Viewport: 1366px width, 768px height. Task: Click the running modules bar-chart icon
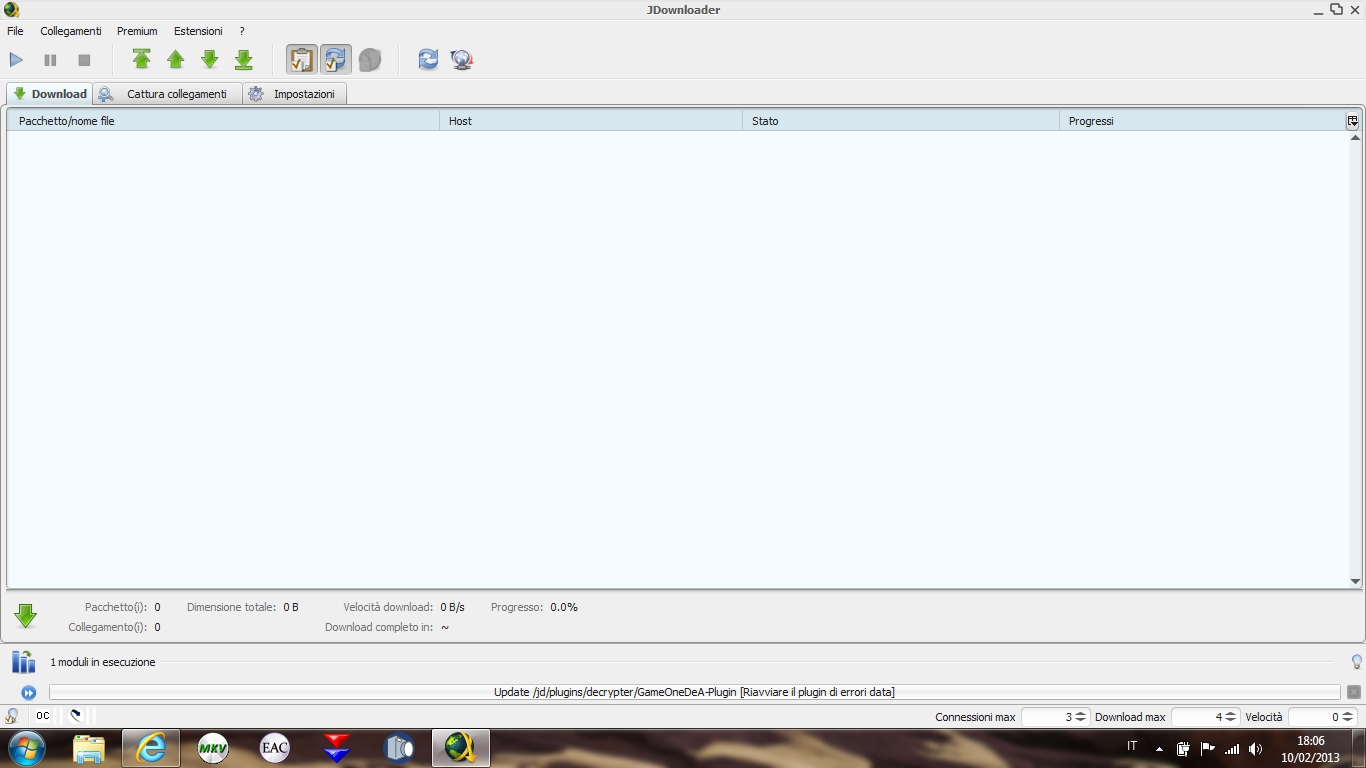coord(23,662)
